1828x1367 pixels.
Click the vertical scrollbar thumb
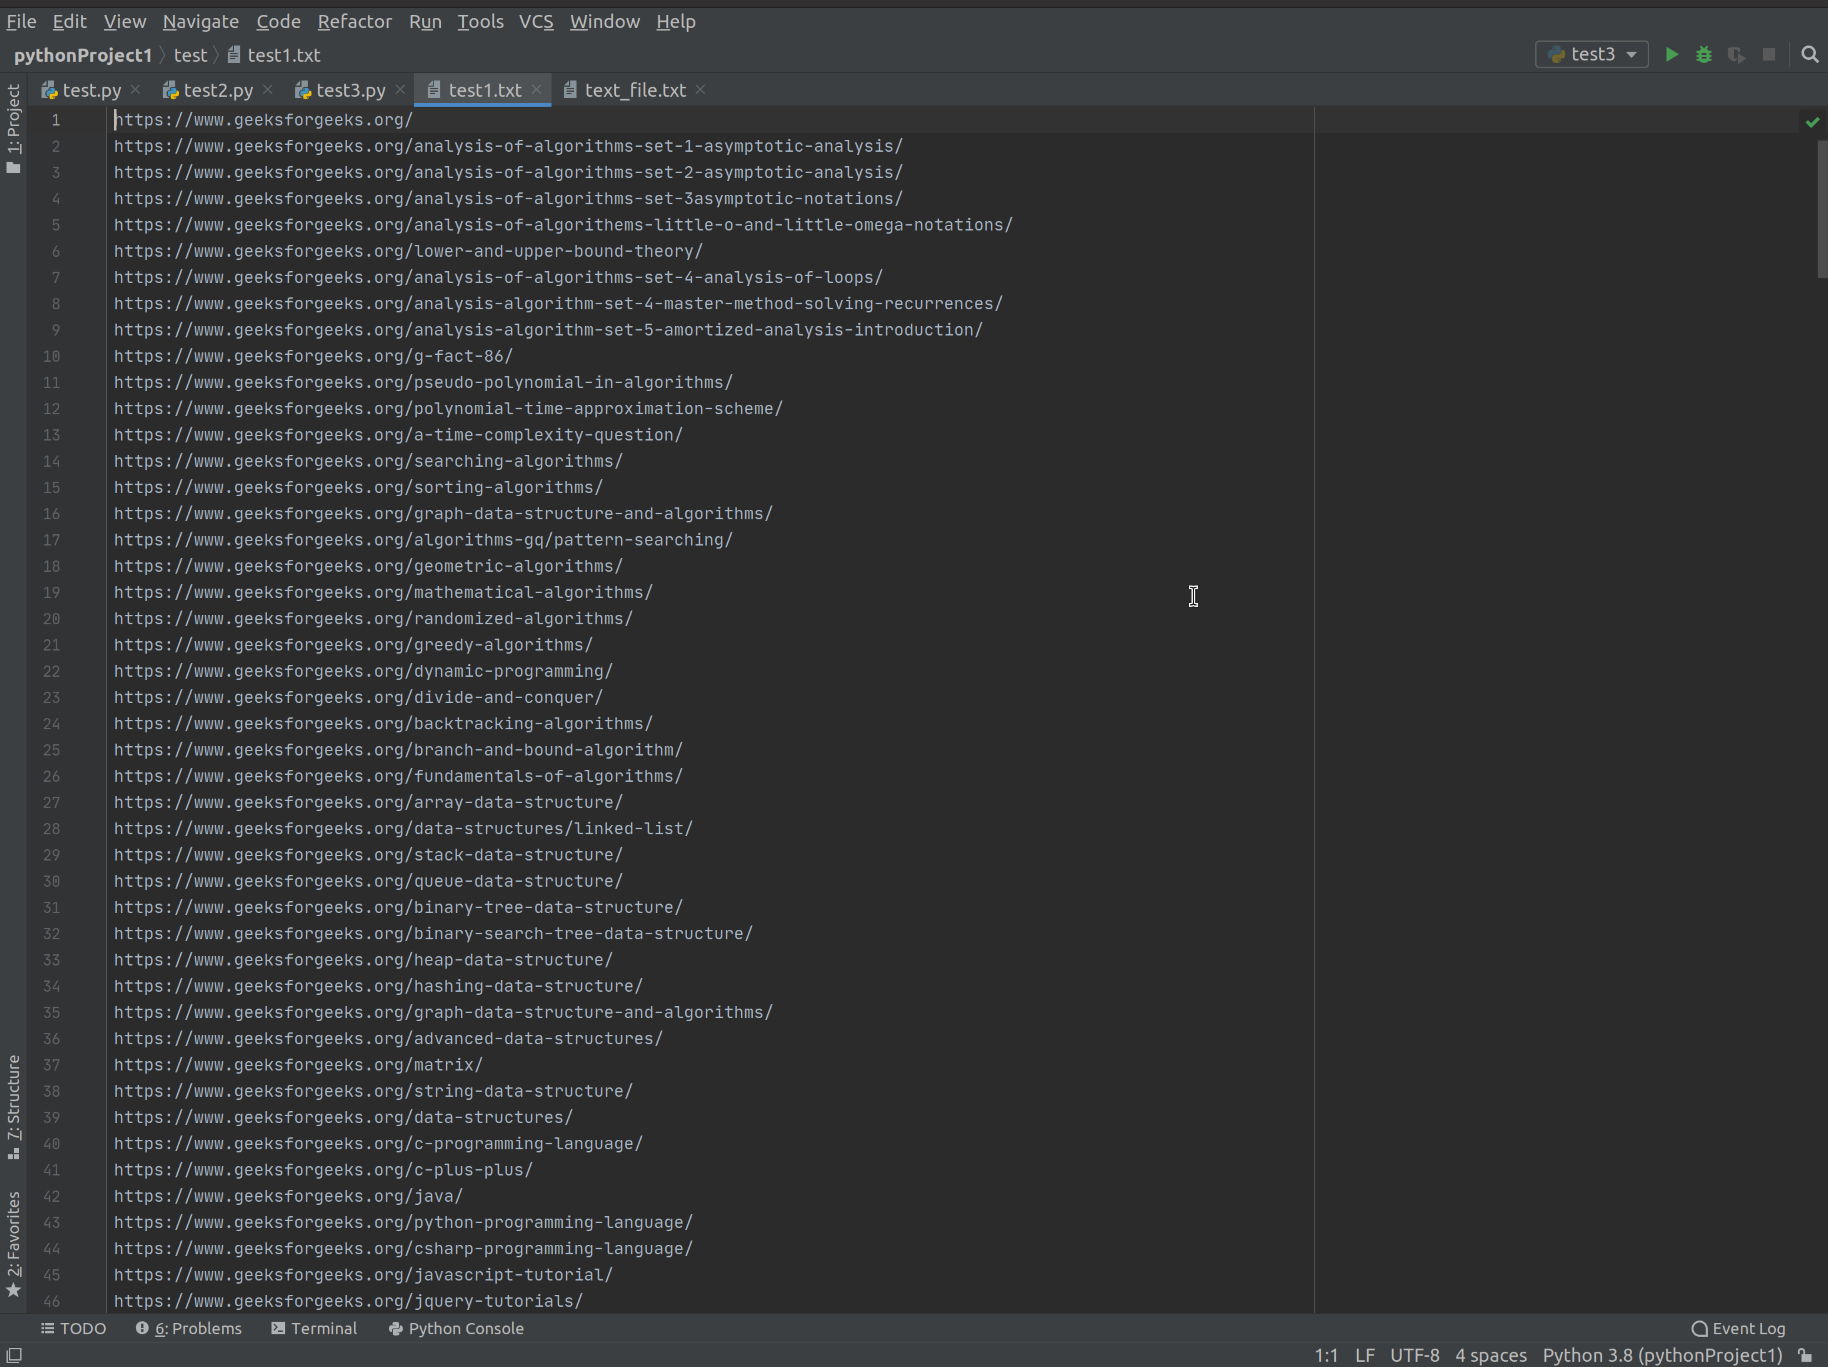pyautogui.click(x=1822, y=208)
